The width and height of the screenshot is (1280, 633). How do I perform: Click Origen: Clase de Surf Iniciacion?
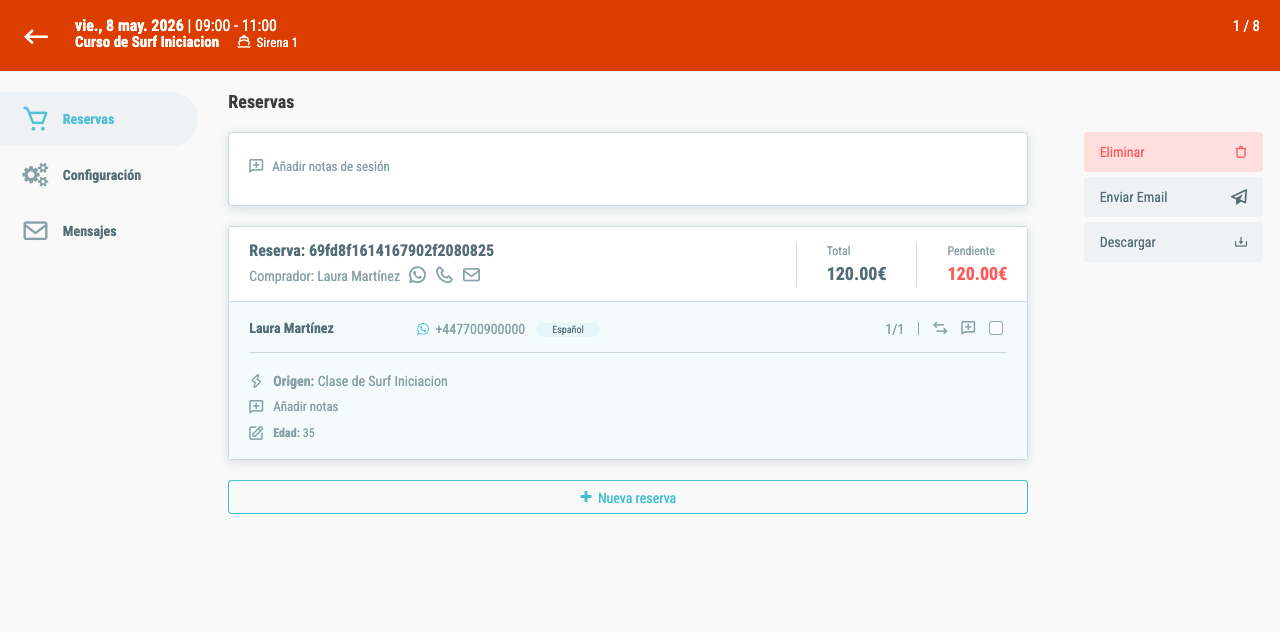(x=360, y=381)
